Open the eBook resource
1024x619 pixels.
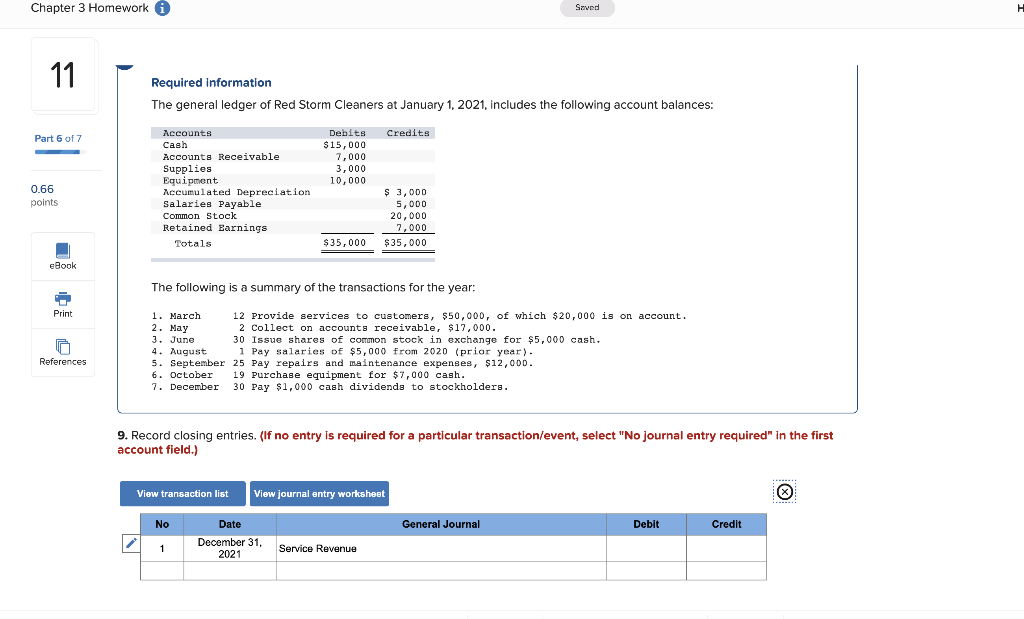click(x=62, y=256)
